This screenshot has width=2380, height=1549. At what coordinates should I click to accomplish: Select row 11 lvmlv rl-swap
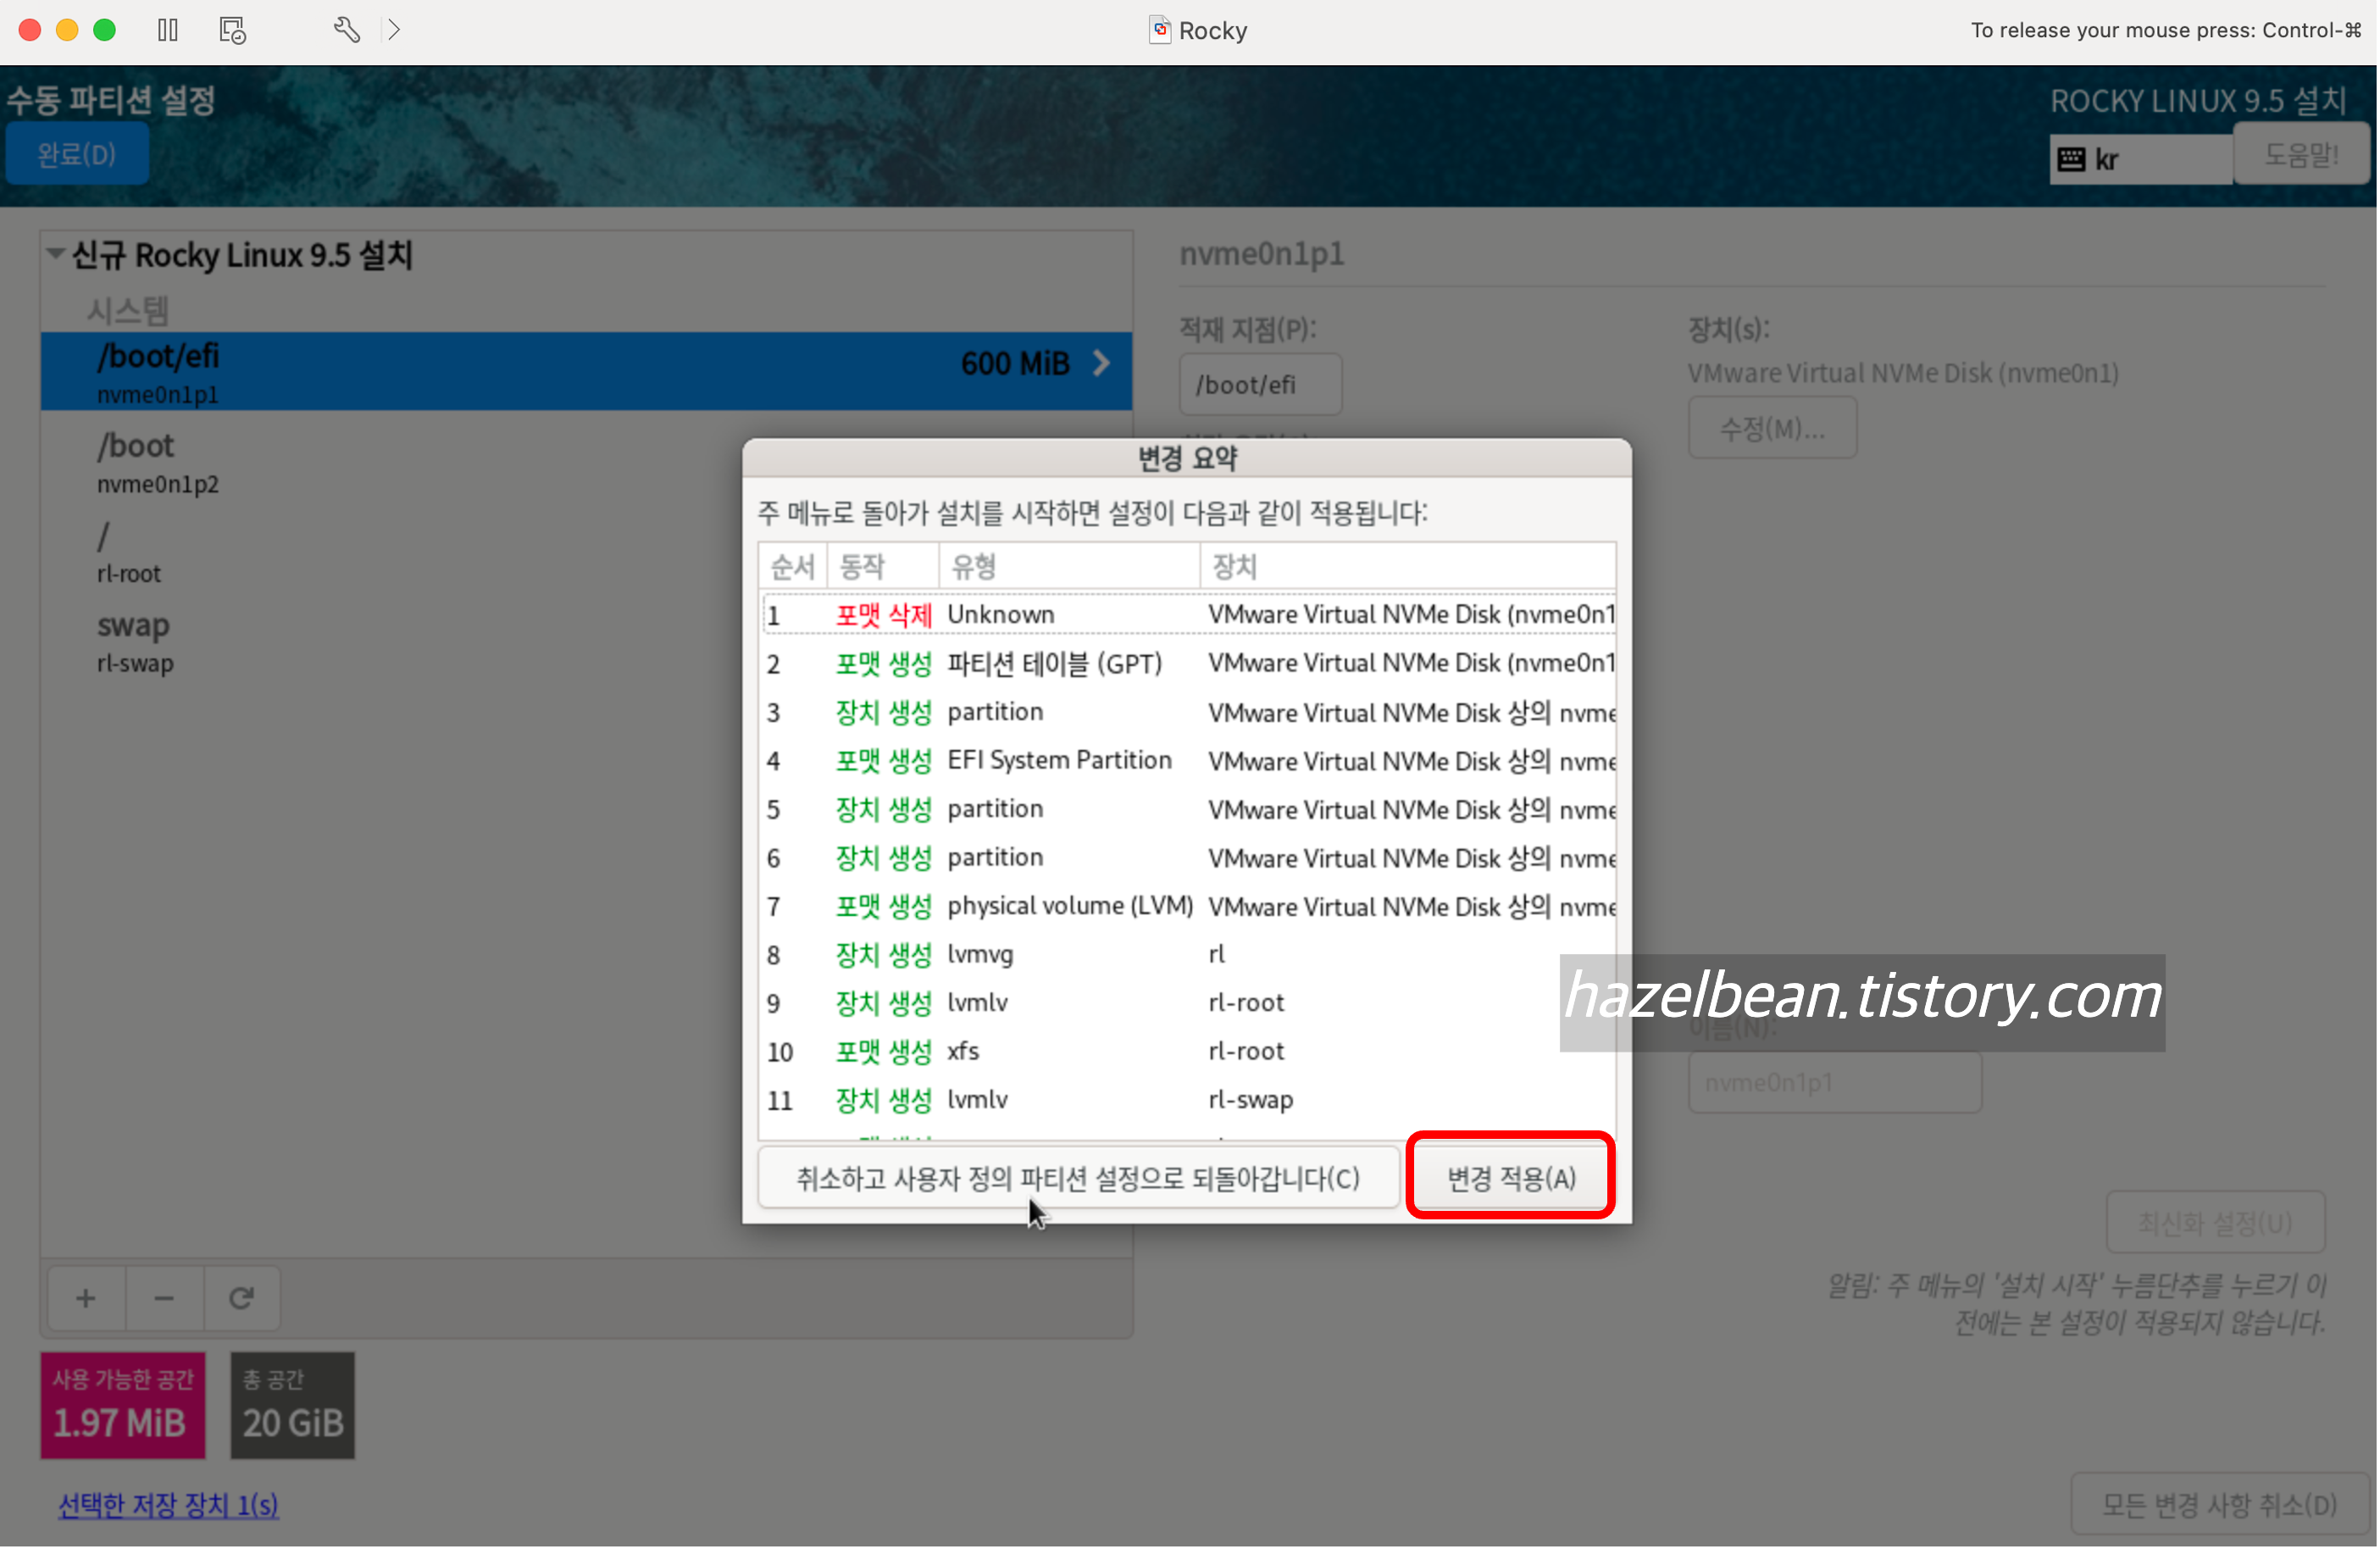point(1188,1101)
